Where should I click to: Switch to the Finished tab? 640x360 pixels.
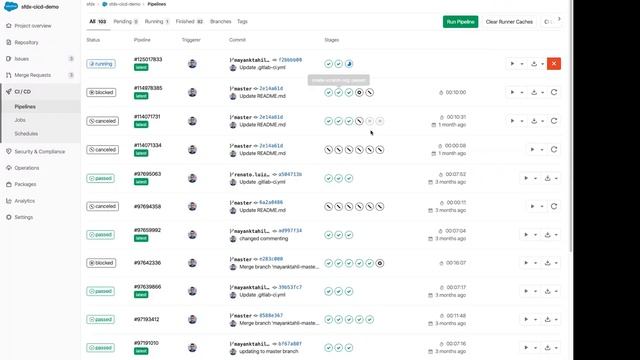189,22
